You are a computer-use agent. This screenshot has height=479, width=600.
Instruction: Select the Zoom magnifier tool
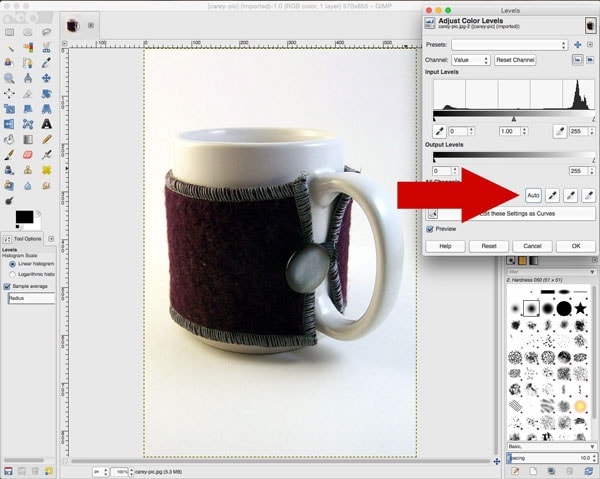pyautogui.click(x=9, y=78)
